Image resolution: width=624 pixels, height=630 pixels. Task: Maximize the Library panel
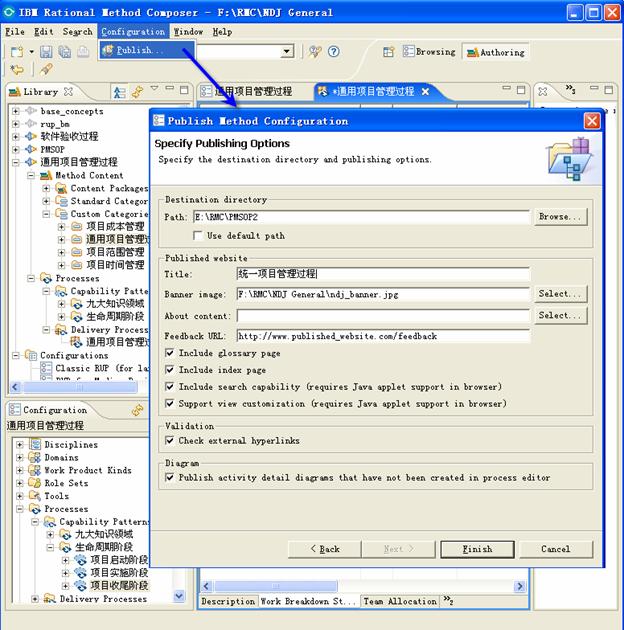[x=184, y=90]
